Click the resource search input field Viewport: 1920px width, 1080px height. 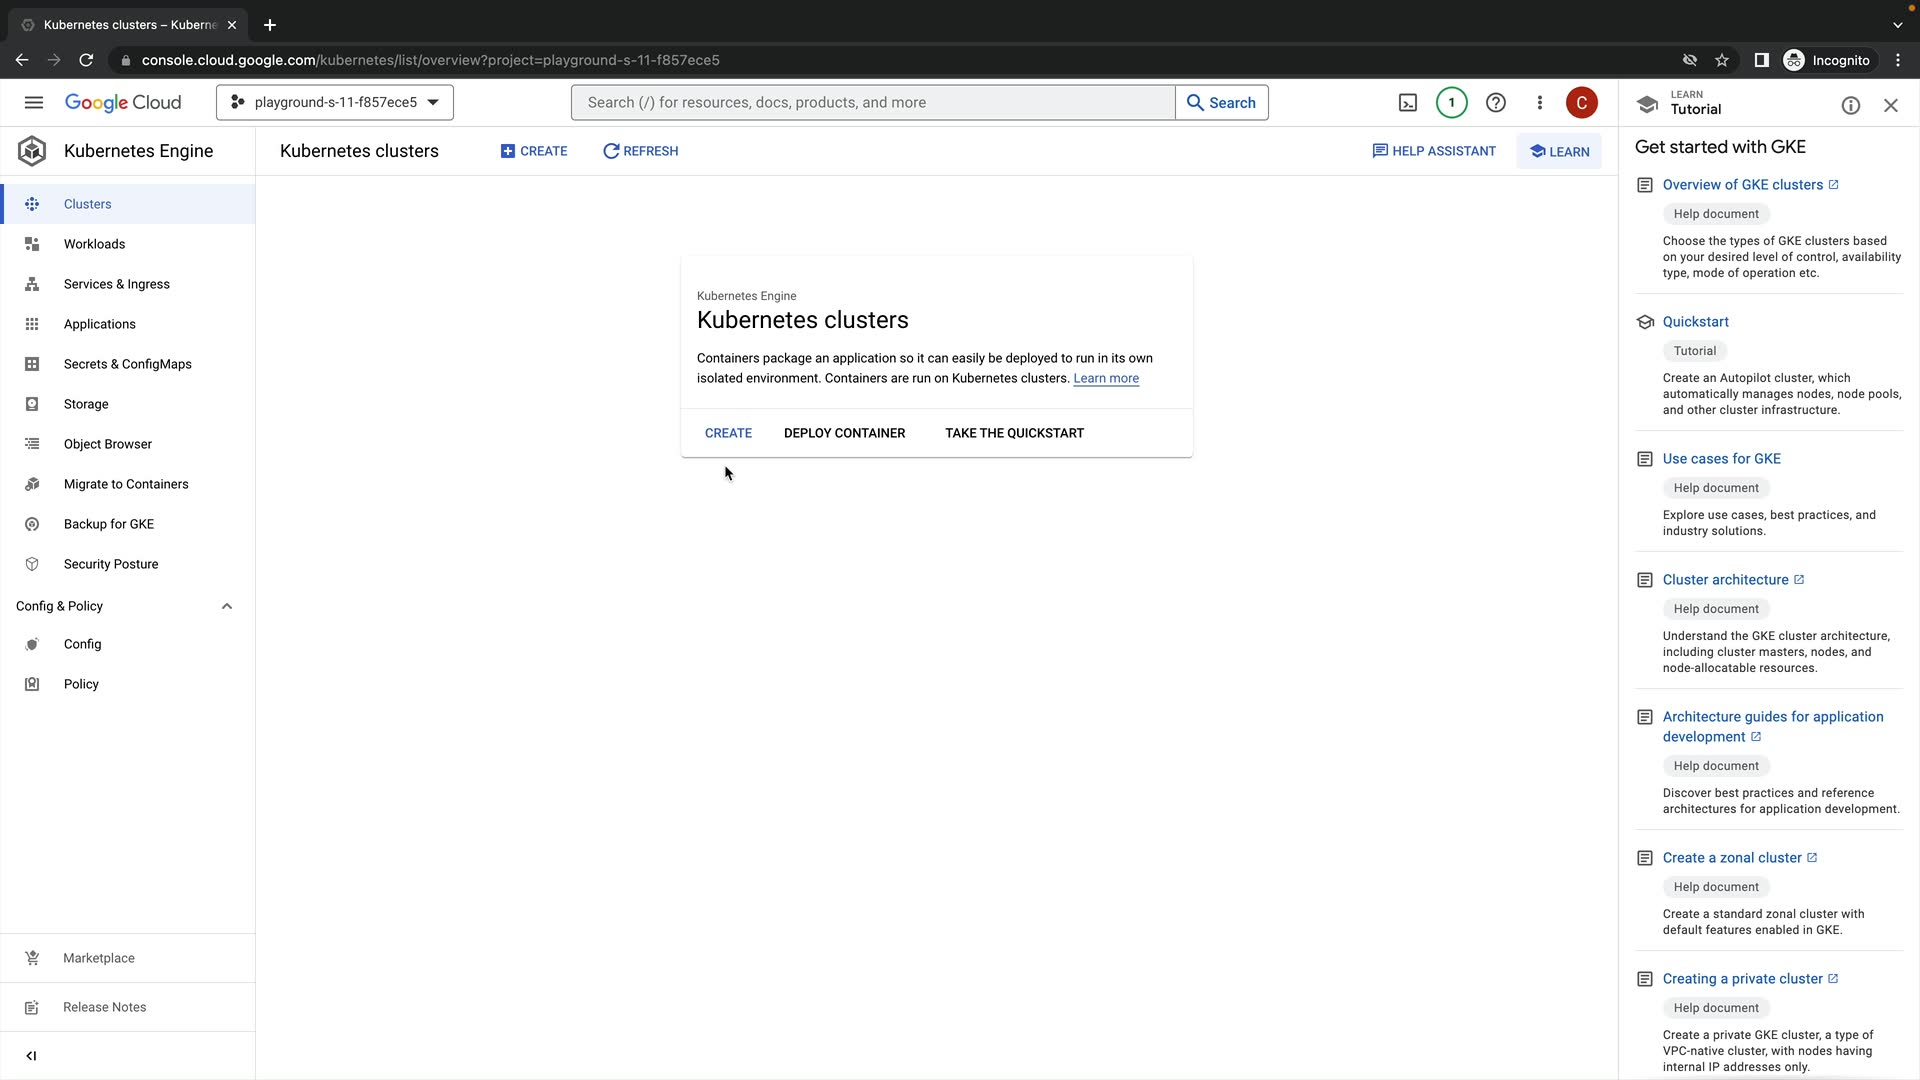point(872,103)
